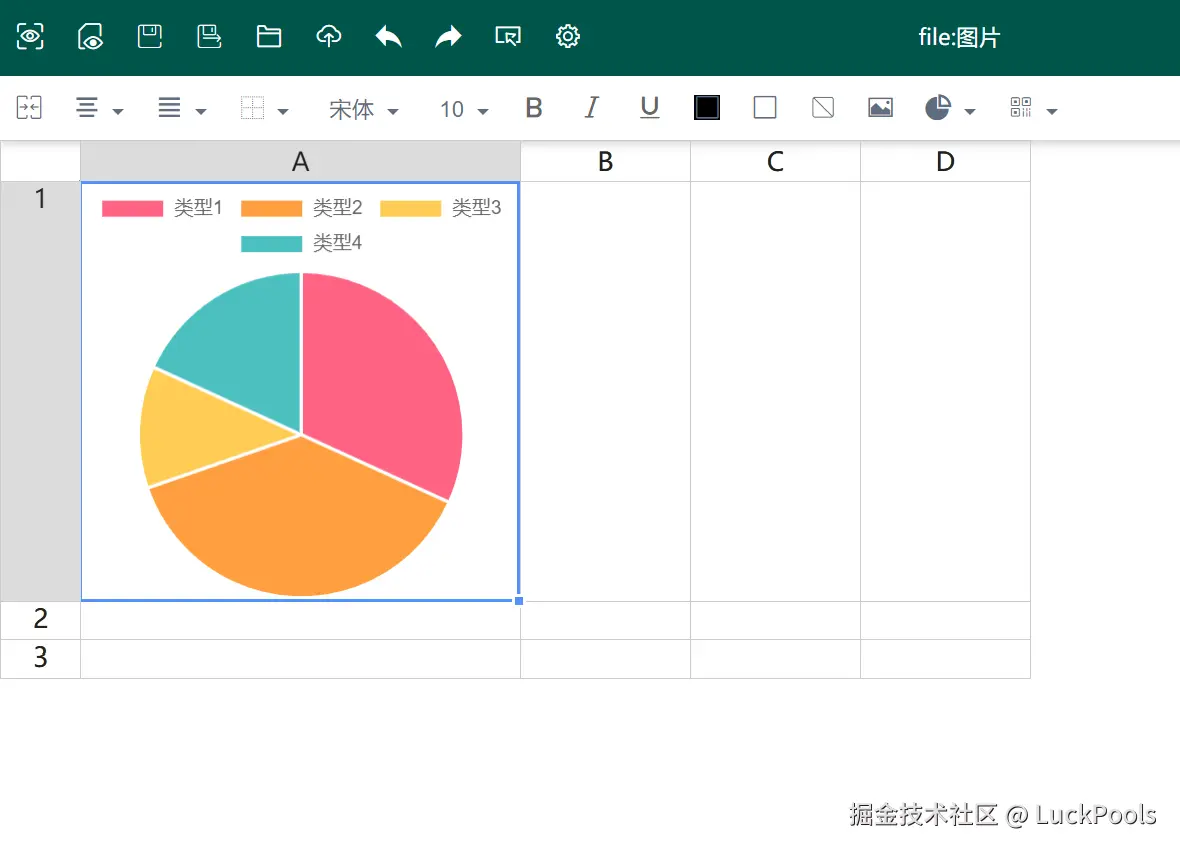The image size is (1180, 852).
Task: Open vertical alignment dropdown arrow
Action: tap(201, 111)
